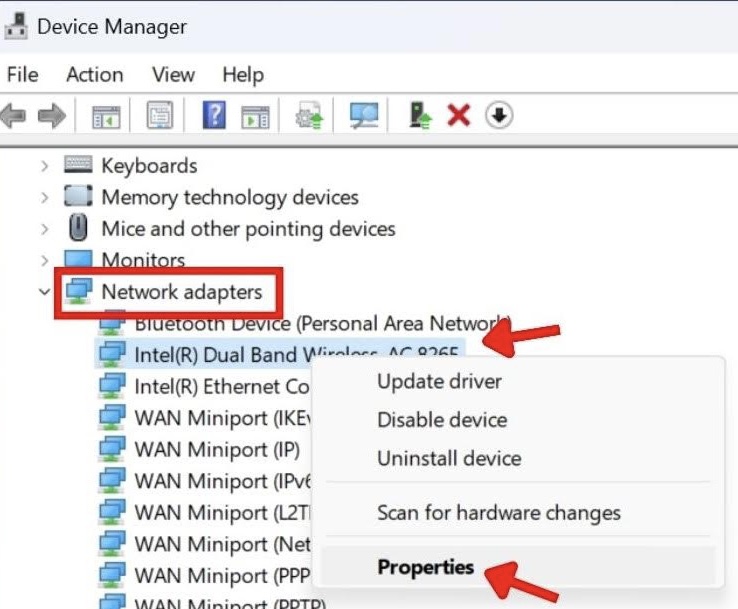The image size is (738, 609).
Task: Select Intel(R) Ethernet Connection entry
Action: 221,386
